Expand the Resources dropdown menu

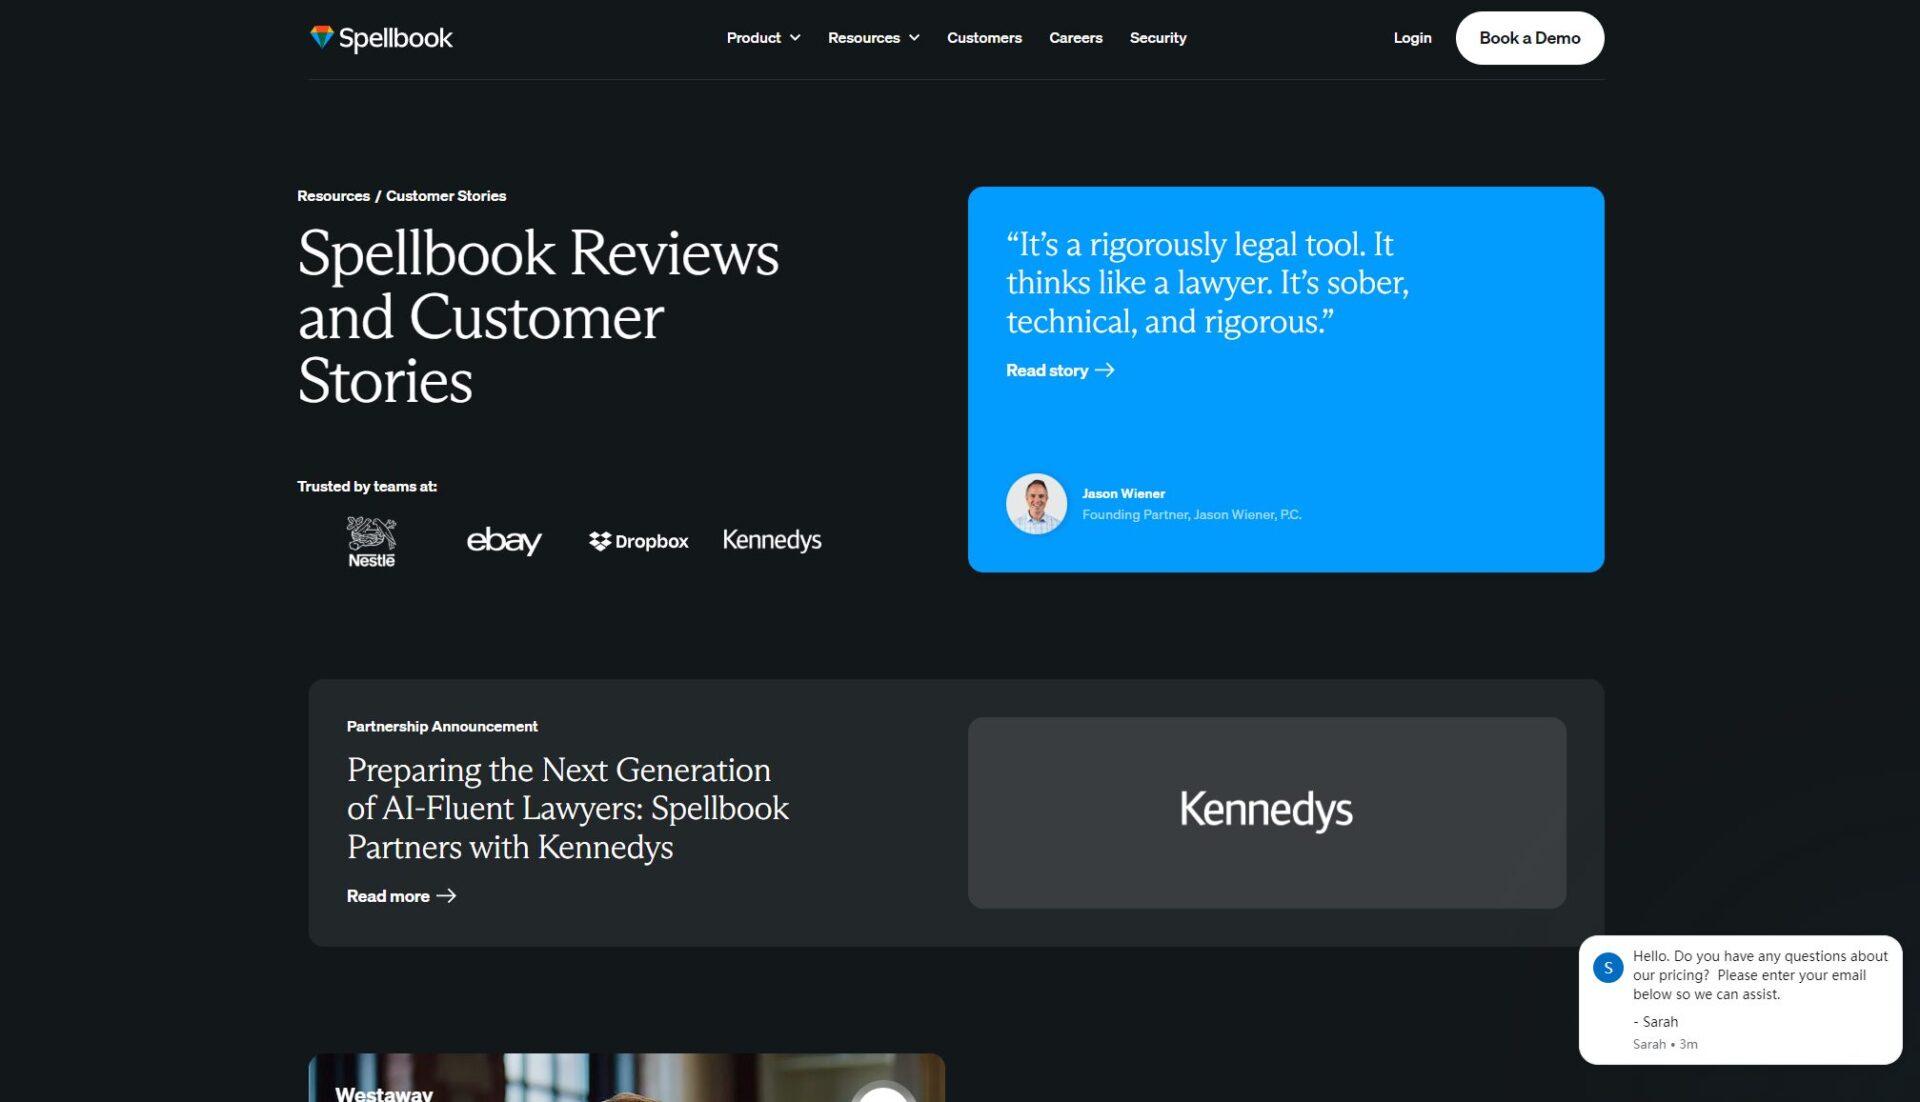pos(873,38)
